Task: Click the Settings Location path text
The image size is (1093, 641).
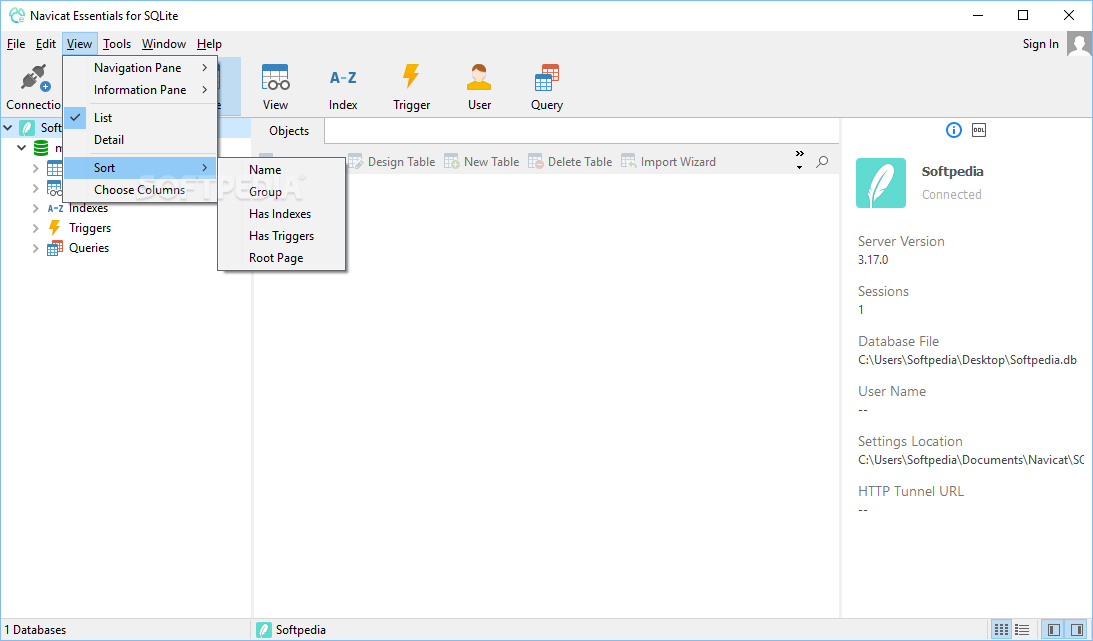Action: point(971,460)
